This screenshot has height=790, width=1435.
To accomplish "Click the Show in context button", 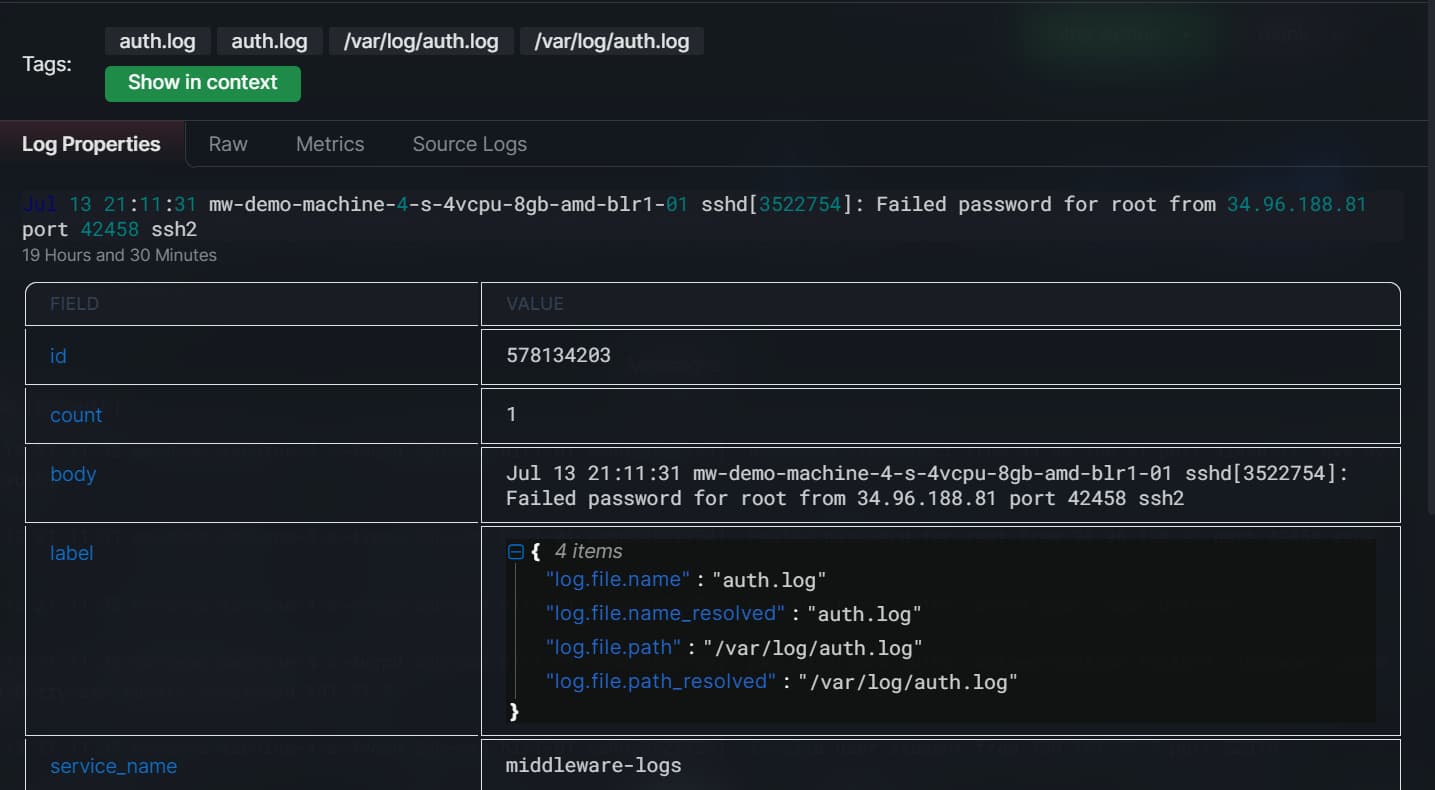I will 202,83.
